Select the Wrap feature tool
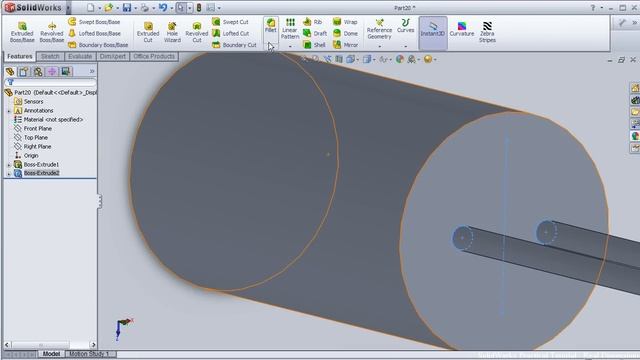Screen dimensions: 640x360 (x=345, y=22)
